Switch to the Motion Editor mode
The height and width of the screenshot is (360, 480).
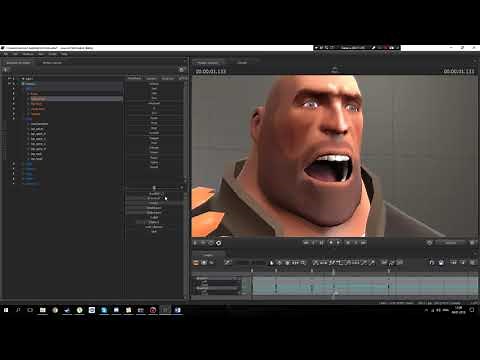tap(204, 263)
